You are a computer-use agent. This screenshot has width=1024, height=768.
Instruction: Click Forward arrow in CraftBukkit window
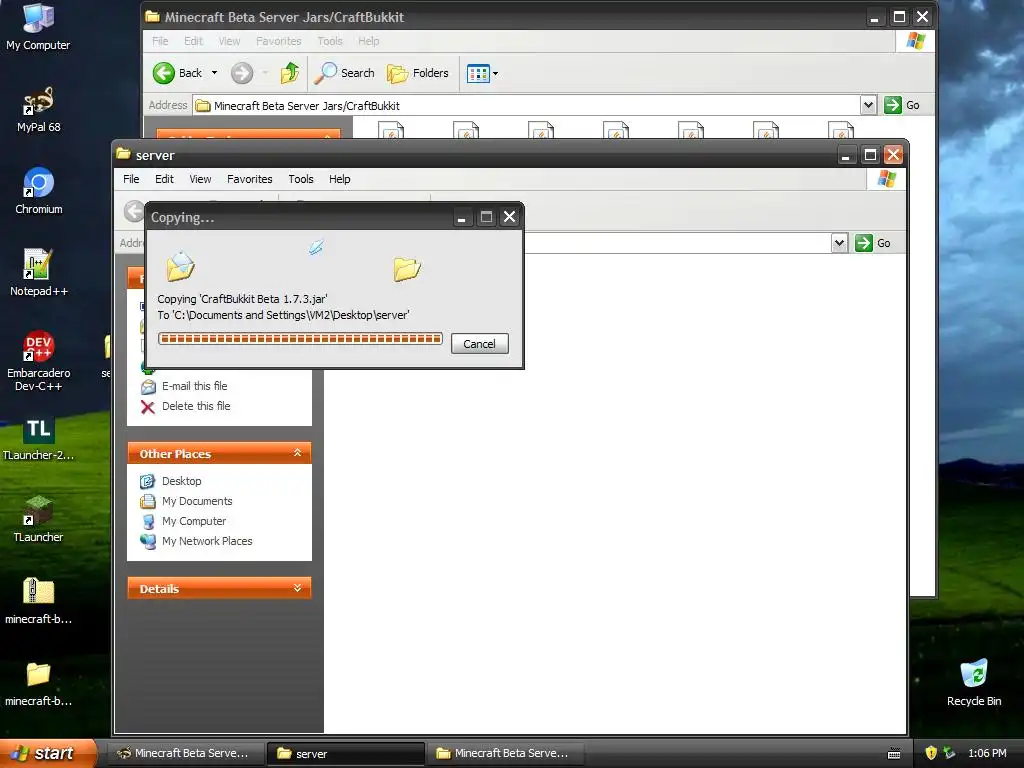tap(242, 73)
